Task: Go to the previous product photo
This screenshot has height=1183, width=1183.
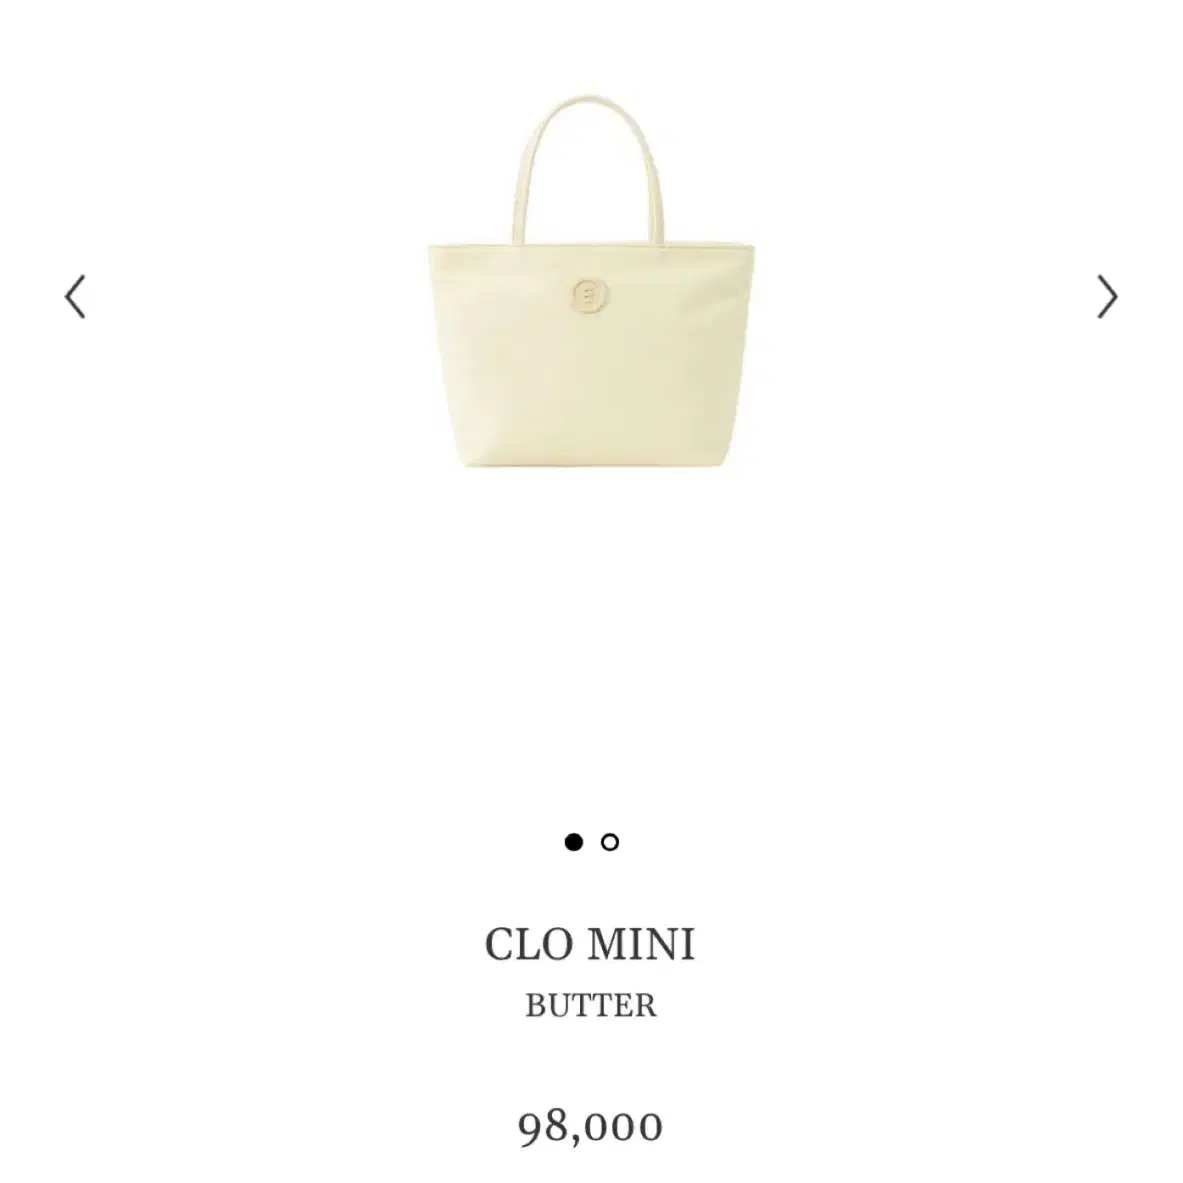Action: click(x=75, y=297)
